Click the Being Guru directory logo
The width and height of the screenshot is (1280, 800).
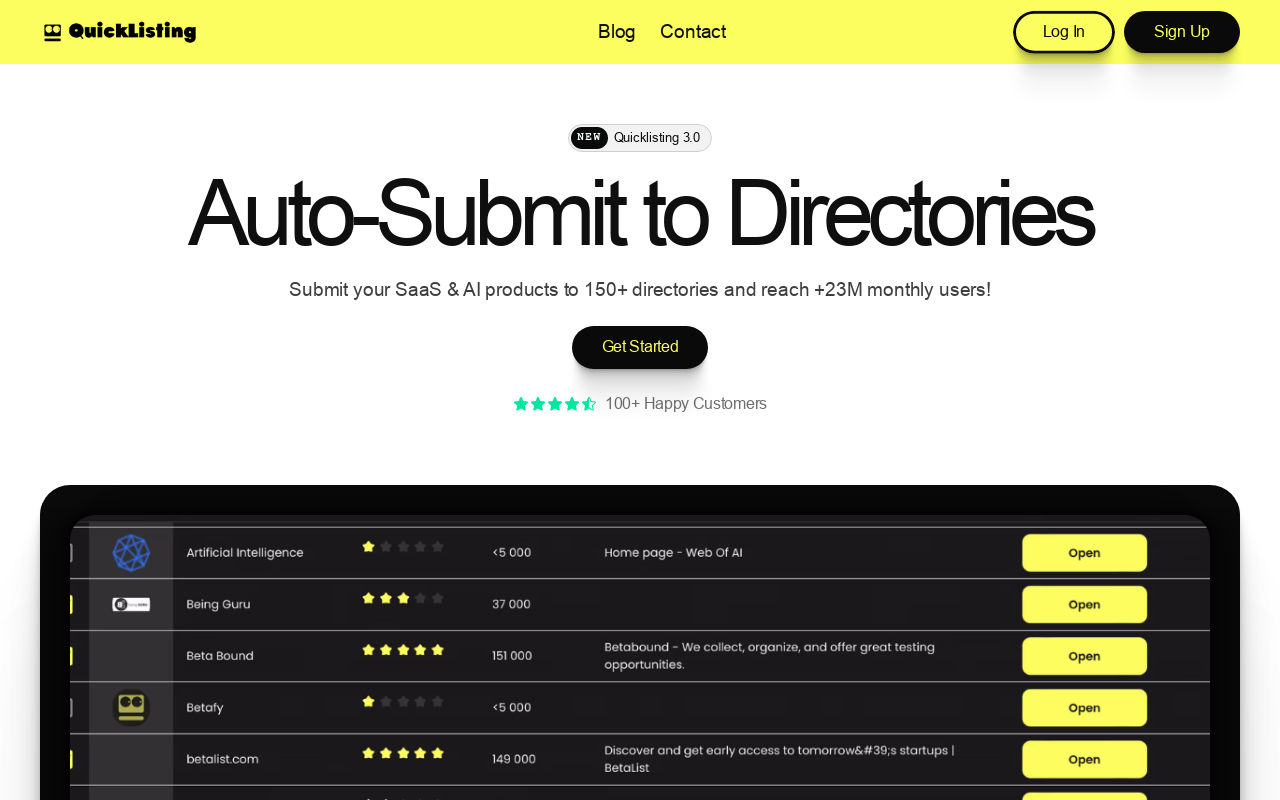[x=131, y=604]
